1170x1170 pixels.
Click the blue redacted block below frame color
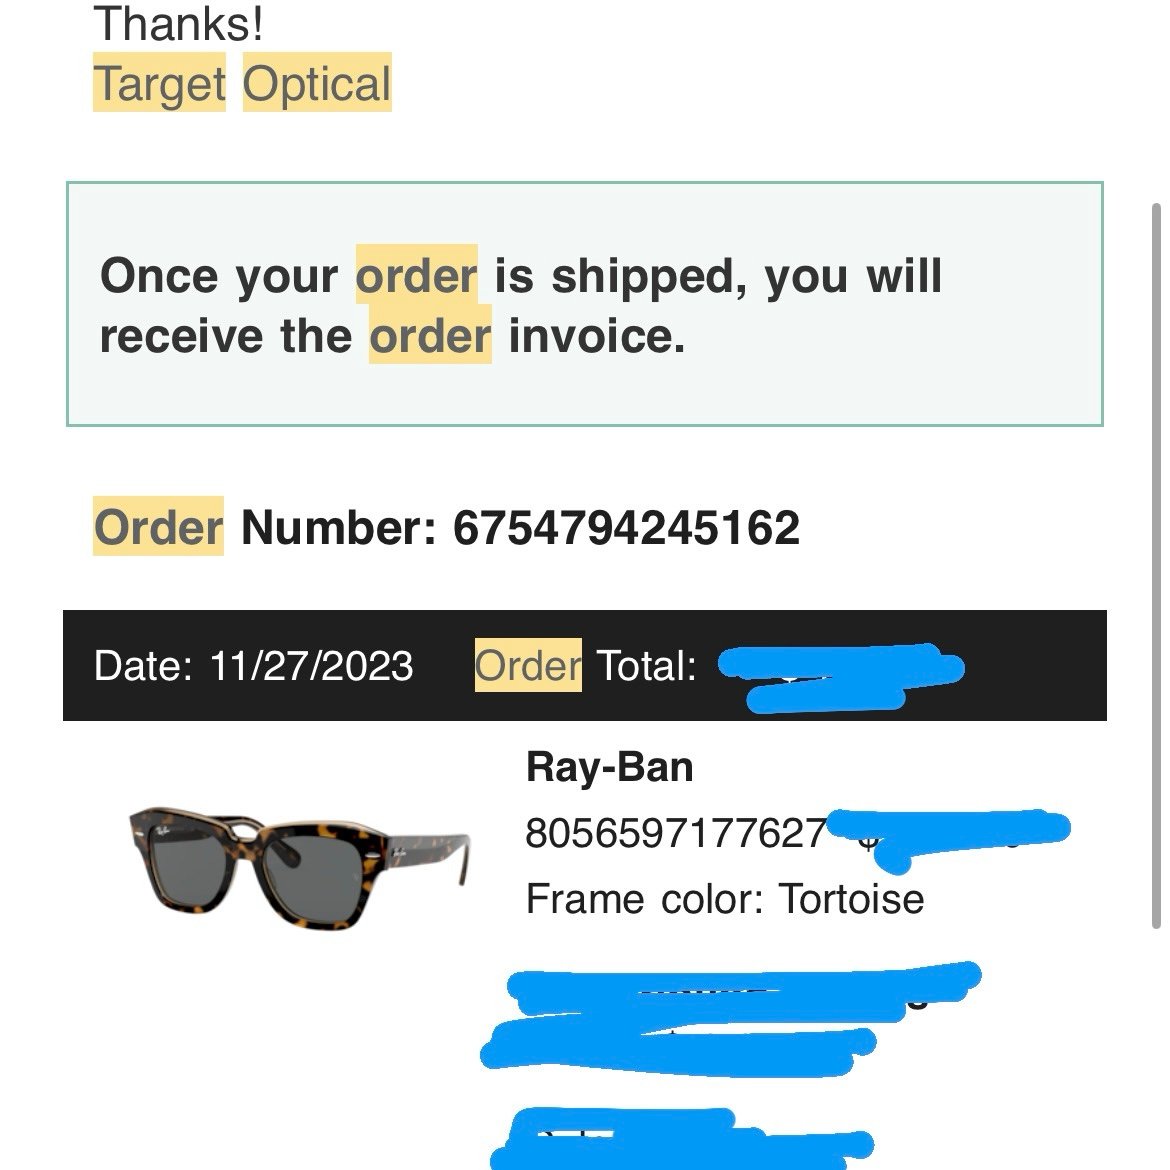(730, 1019)
